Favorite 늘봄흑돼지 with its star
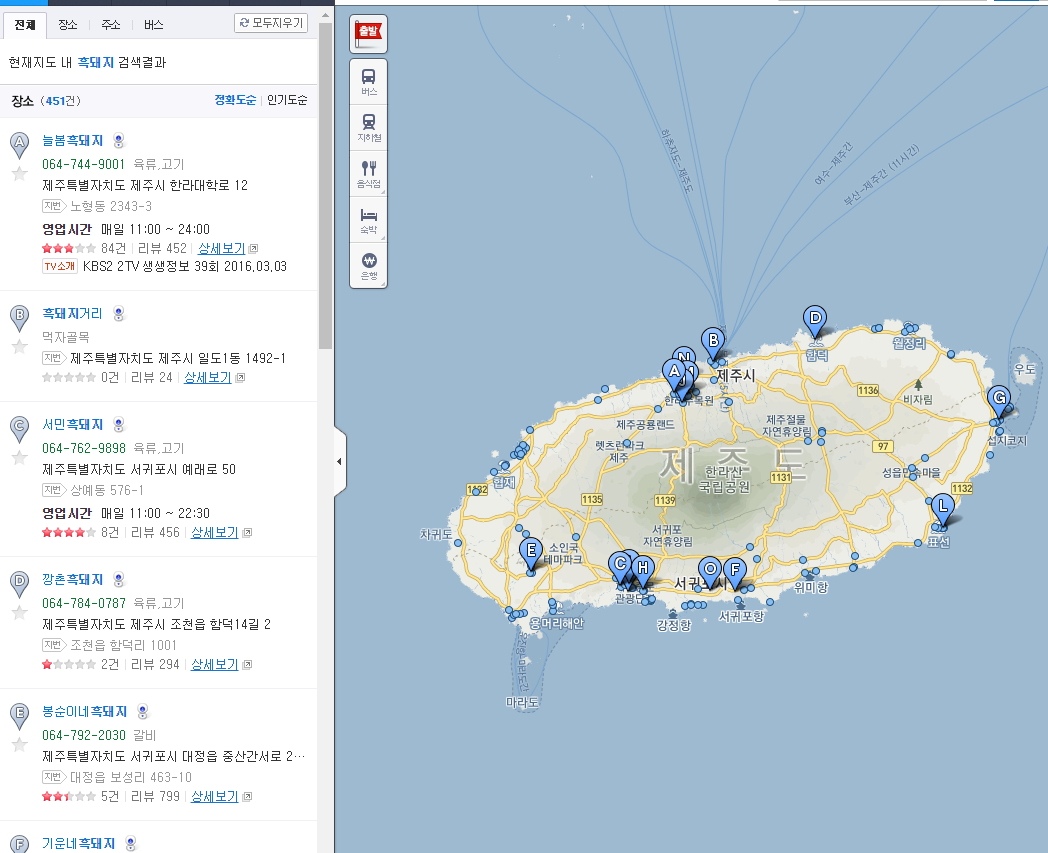Screen dimensions: 1048x853 tap(19, 173)
